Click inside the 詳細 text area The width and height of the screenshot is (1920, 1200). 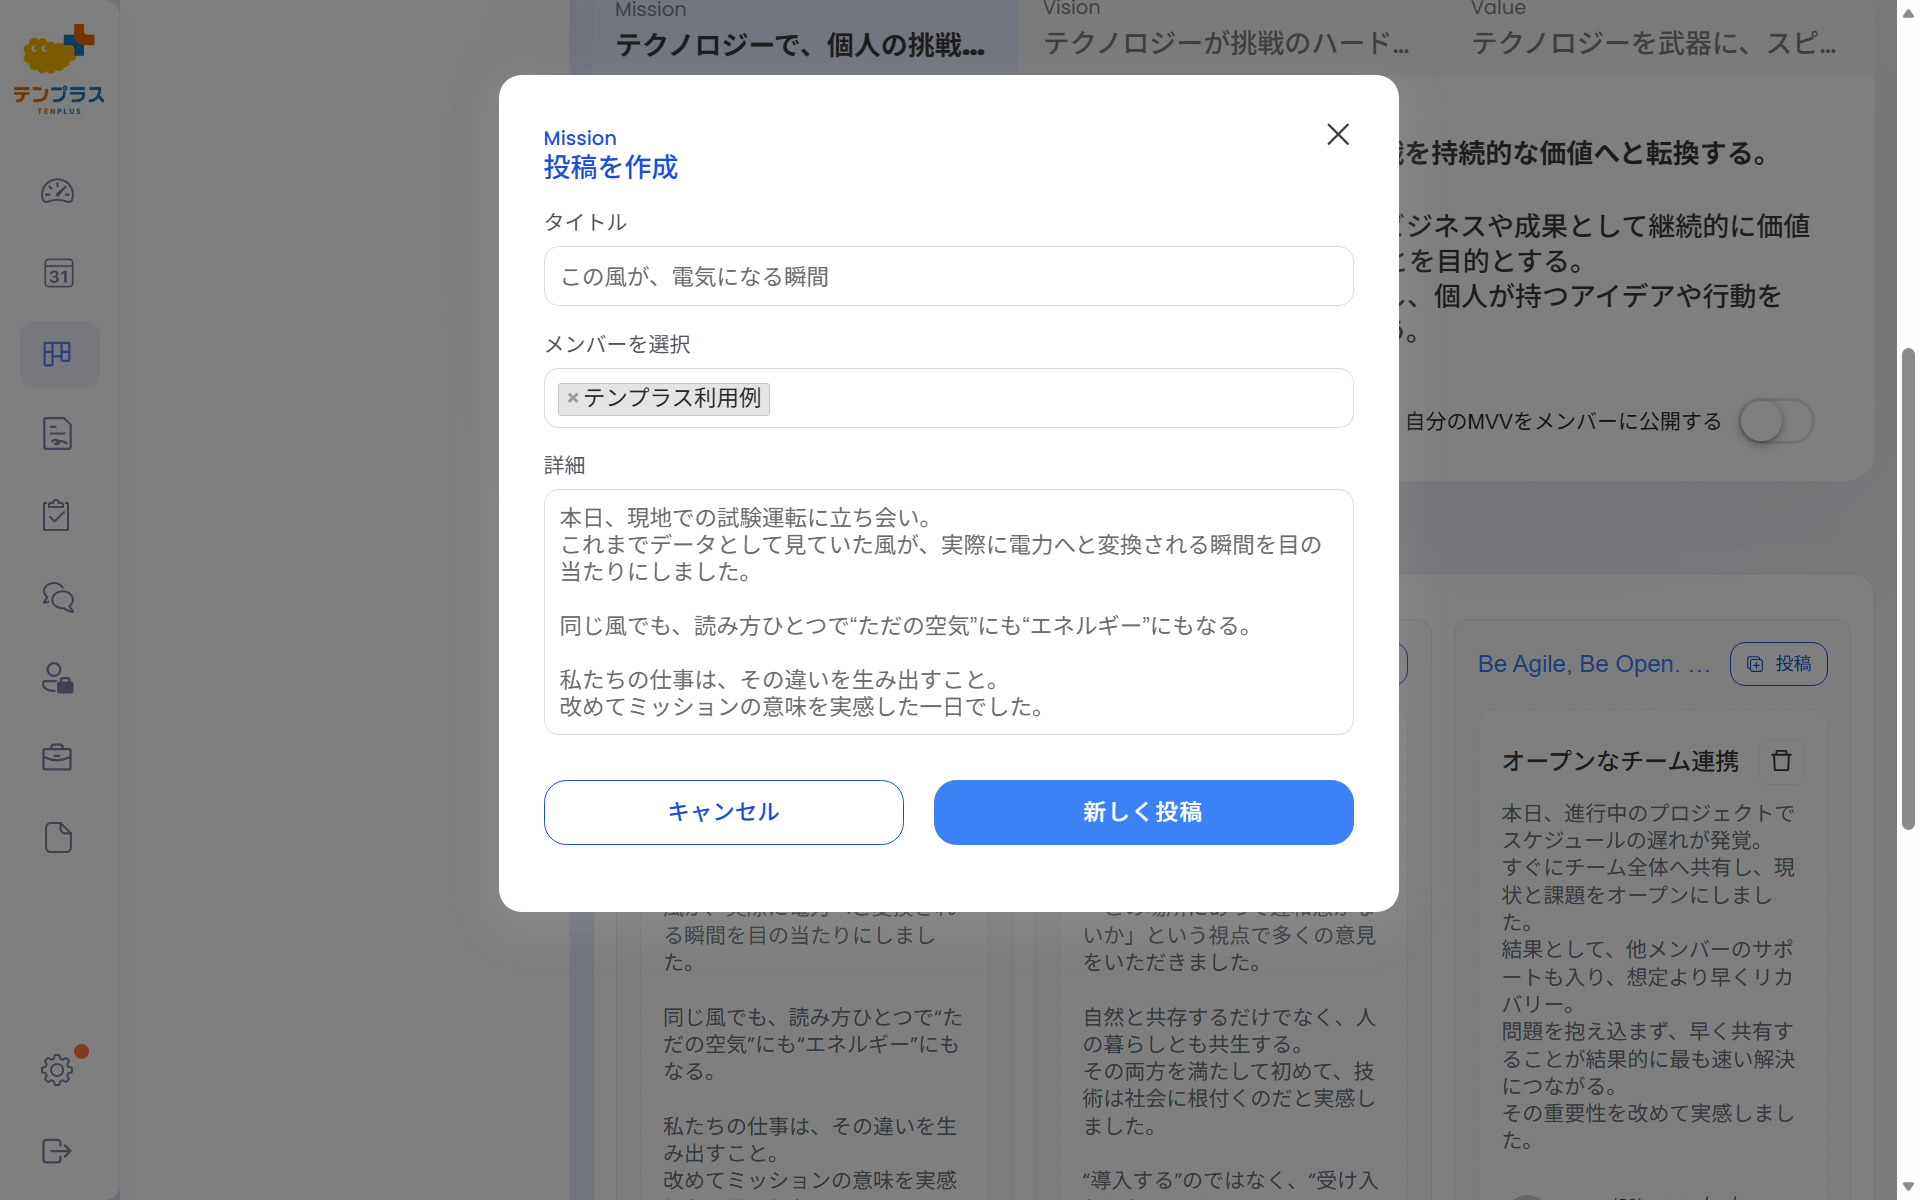[x=949, y=612]
